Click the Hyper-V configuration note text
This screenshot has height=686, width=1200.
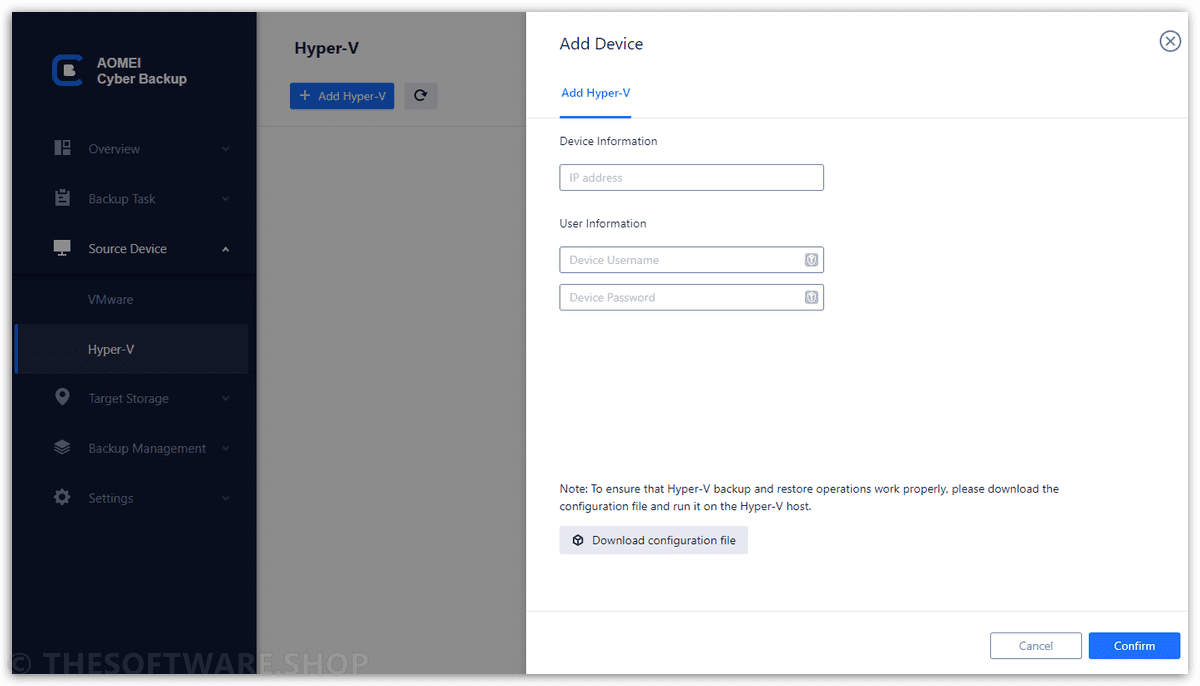[809, 498]
